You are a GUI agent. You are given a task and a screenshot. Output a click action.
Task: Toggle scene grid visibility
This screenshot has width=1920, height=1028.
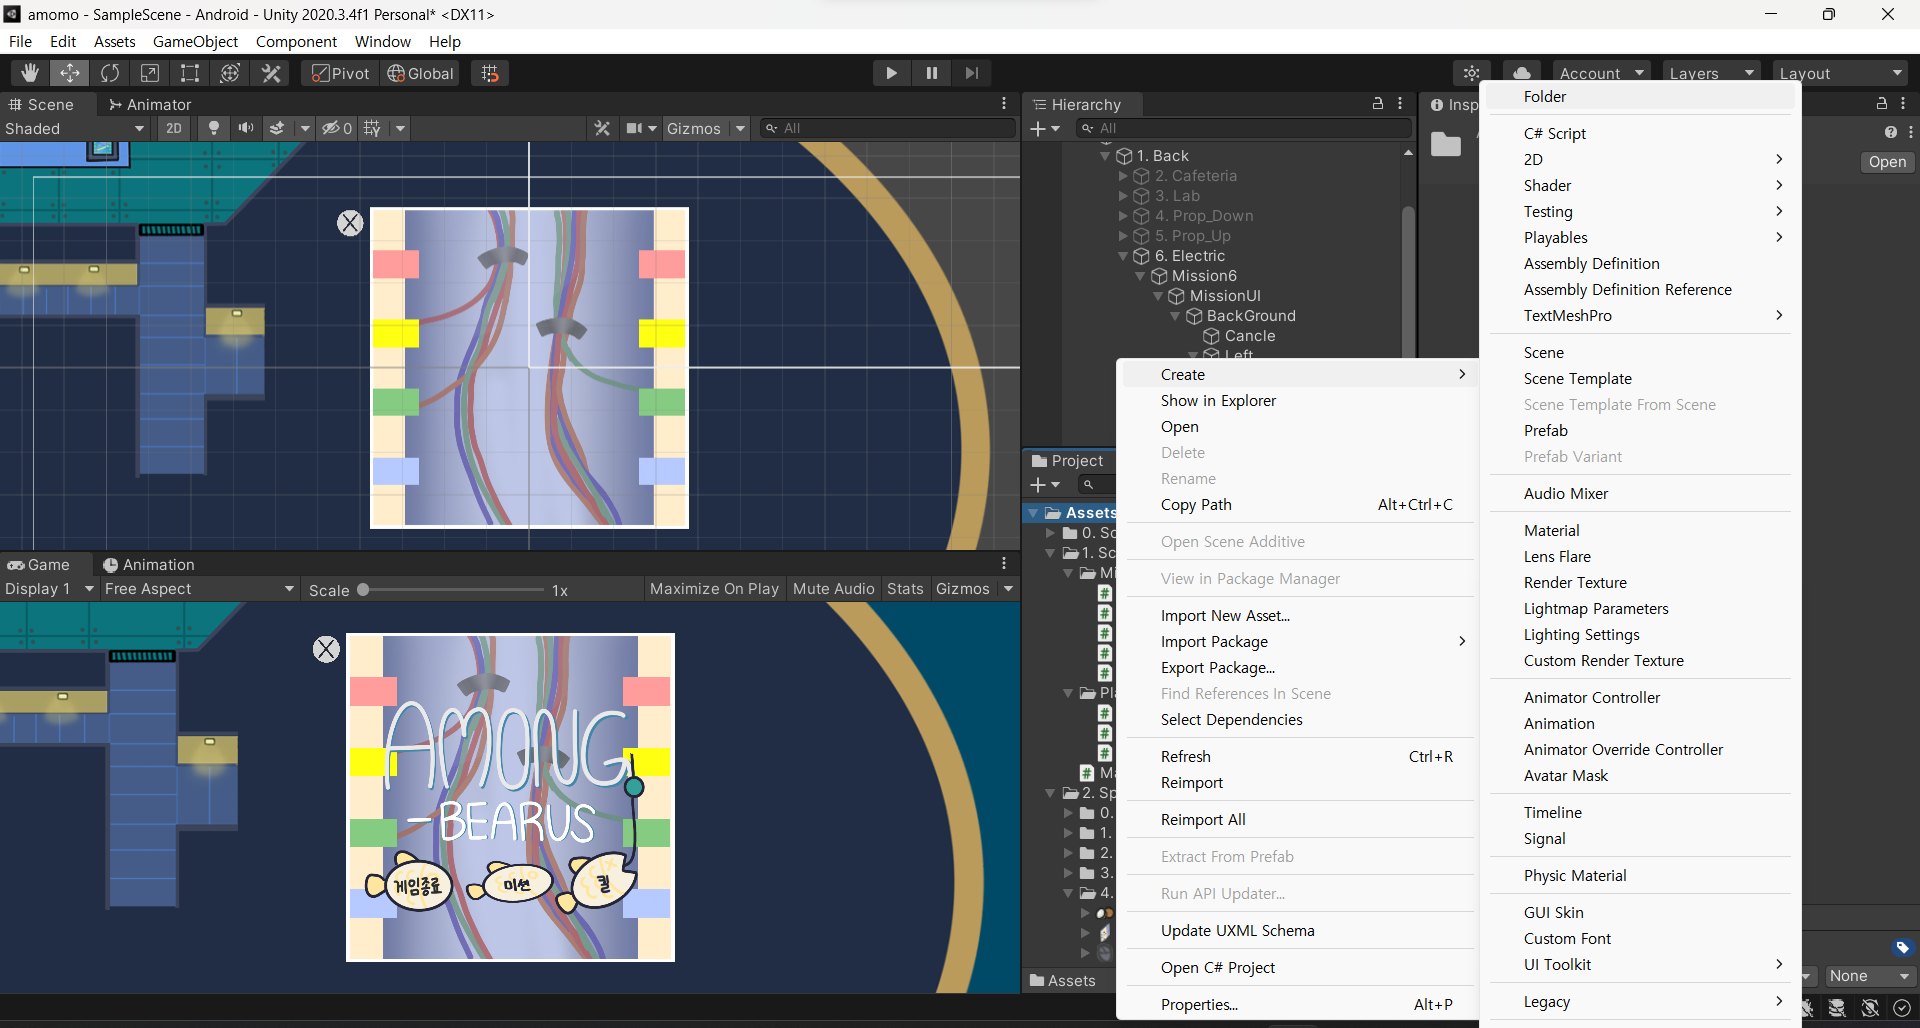[372, 128]
